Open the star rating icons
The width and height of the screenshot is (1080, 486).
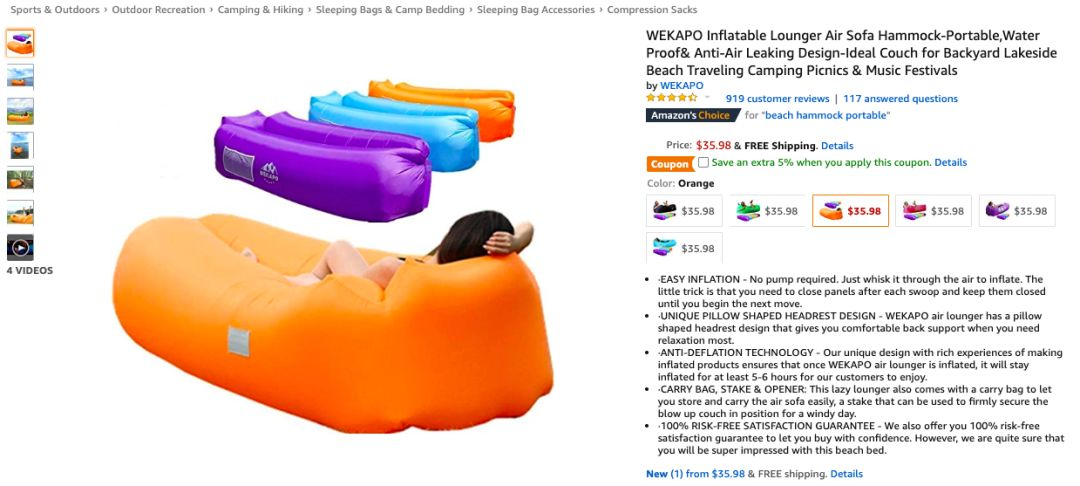point(672,98)
